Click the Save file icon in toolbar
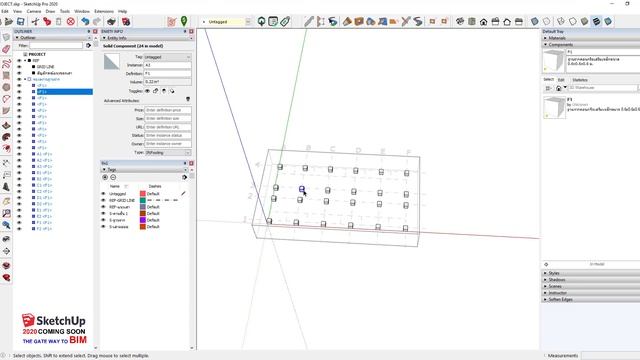The width and height of the screenshot is (640, 360). [20, 22]
